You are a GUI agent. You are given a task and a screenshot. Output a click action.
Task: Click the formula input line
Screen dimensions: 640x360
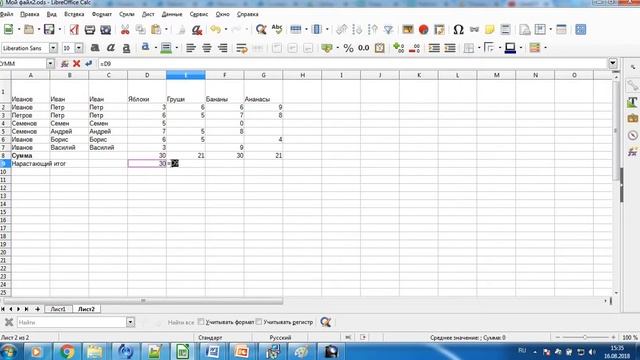click(353, 64)
